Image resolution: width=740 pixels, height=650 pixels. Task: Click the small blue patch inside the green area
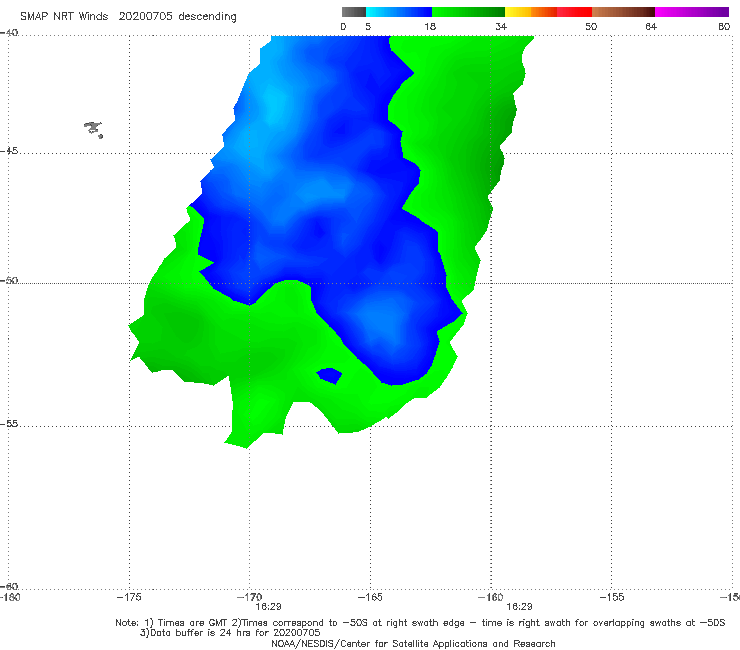(329, 376)
